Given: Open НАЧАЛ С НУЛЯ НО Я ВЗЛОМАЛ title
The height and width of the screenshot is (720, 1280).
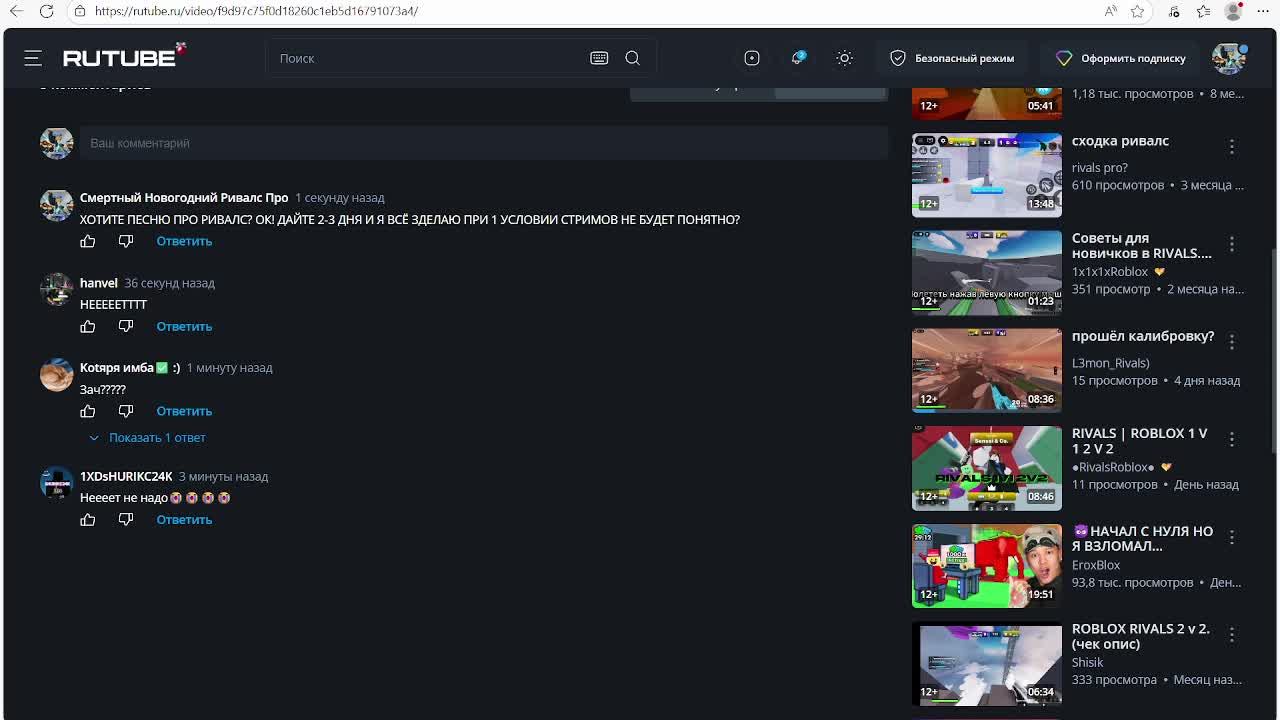Looking at the screenshot, I should [x=1142, y=539].
